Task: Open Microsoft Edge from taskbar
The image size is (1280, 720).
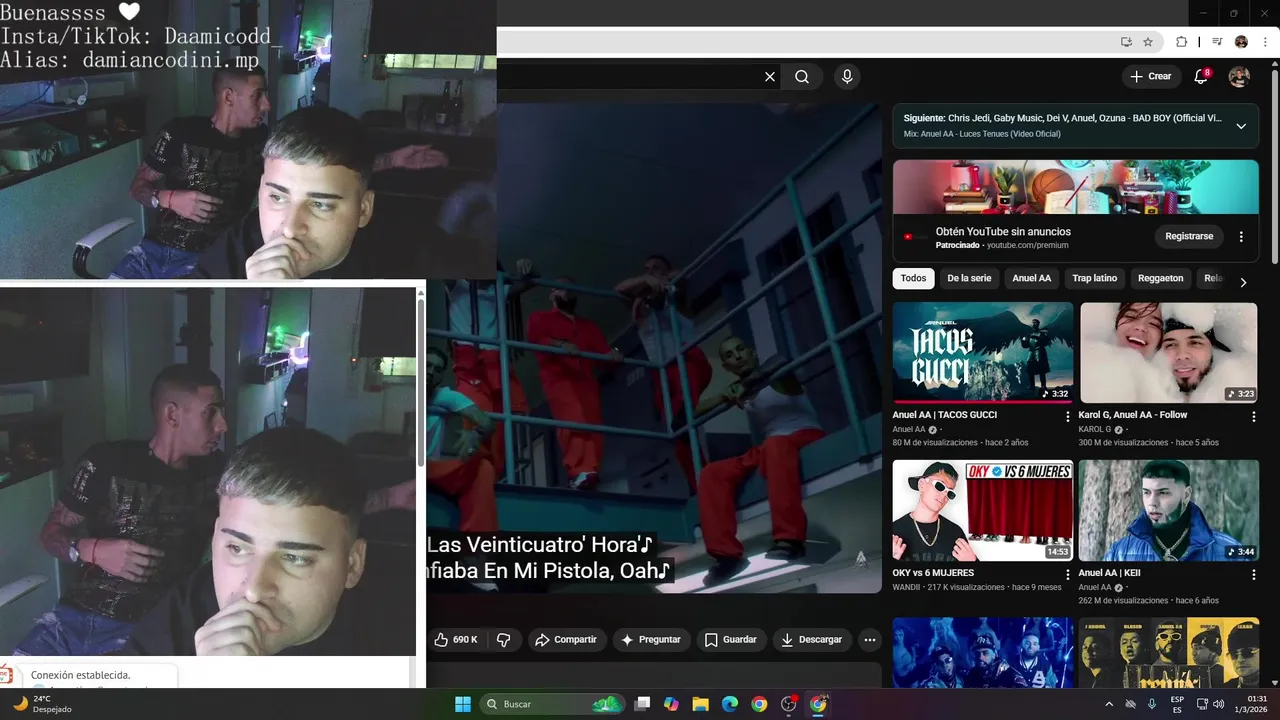Action: coord(730,704)
